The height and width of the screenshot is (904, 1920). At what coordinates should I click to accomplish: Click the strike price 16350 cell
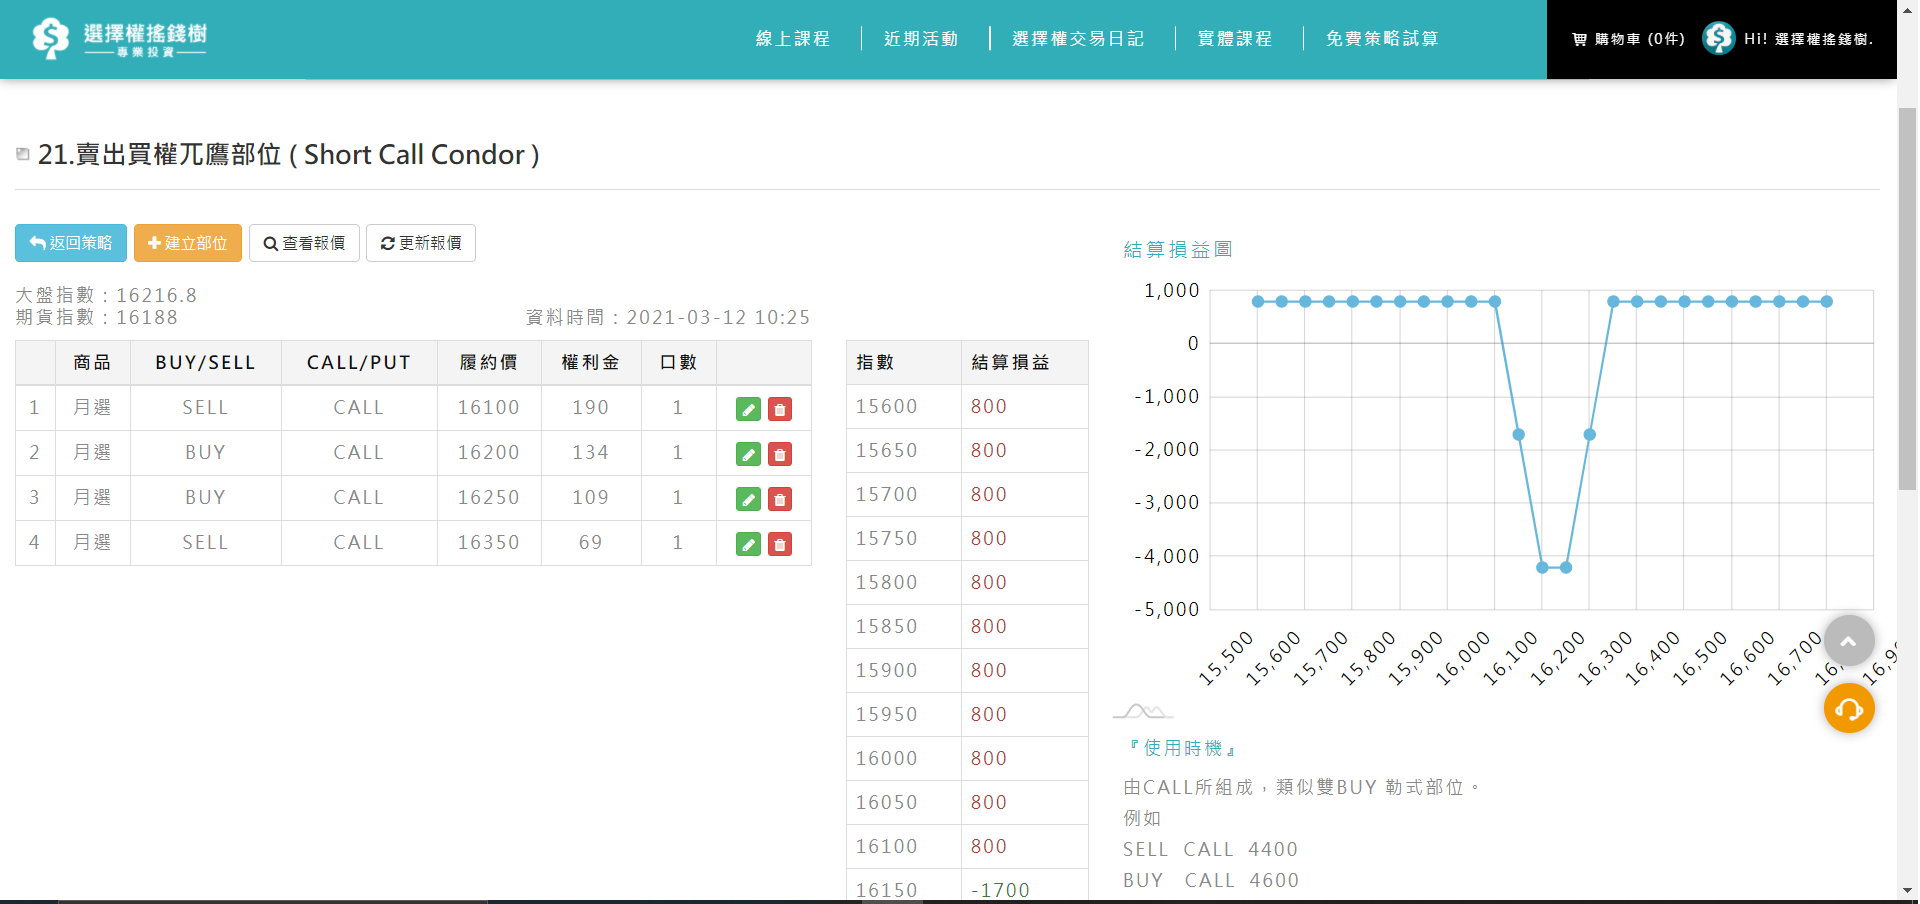[x=489, y=542]
